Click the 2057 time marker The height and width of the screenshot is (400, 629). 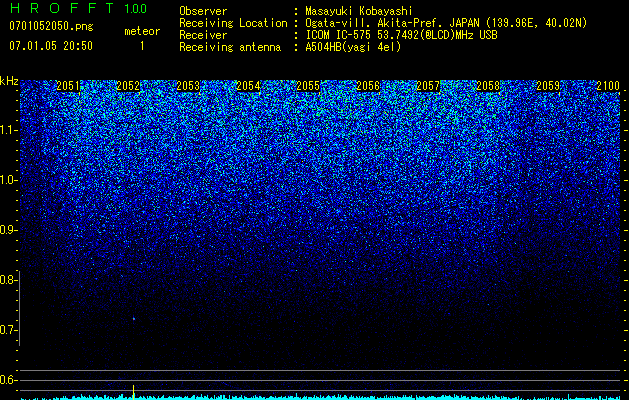[x=428, y=86]
